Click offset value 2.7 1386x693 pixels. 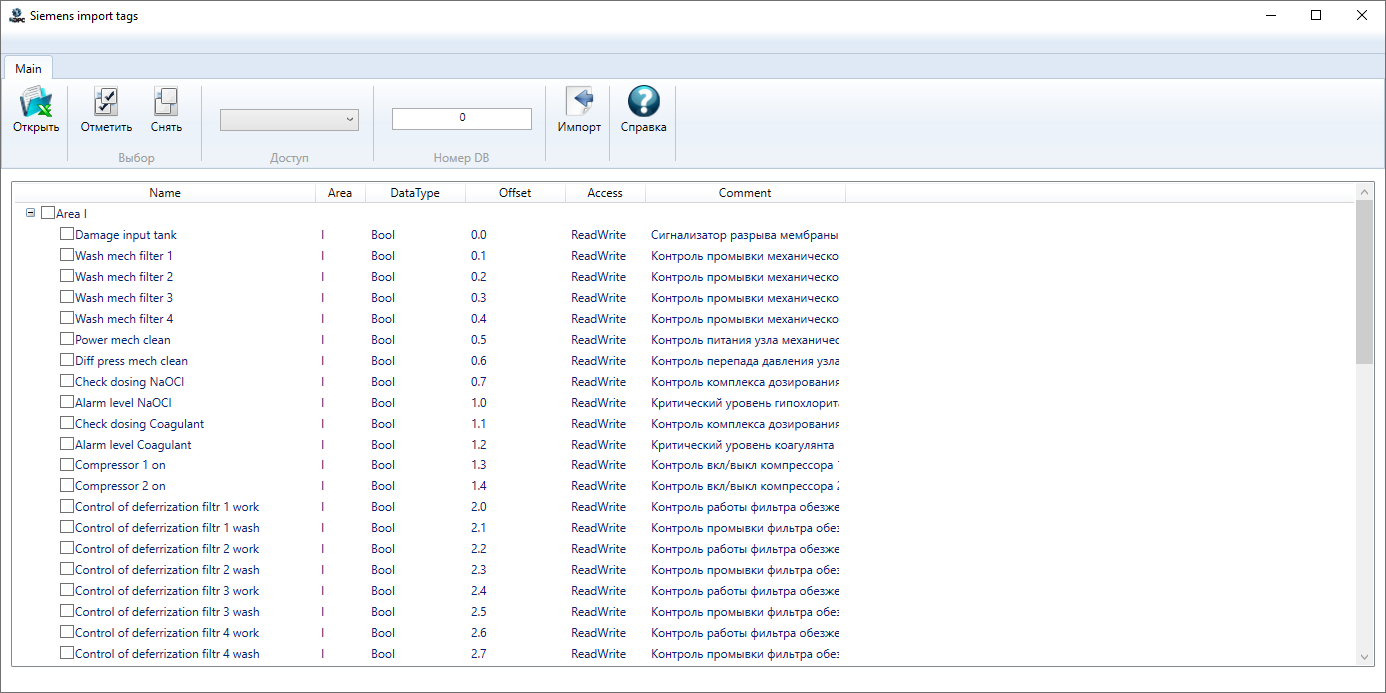(479, 654)
